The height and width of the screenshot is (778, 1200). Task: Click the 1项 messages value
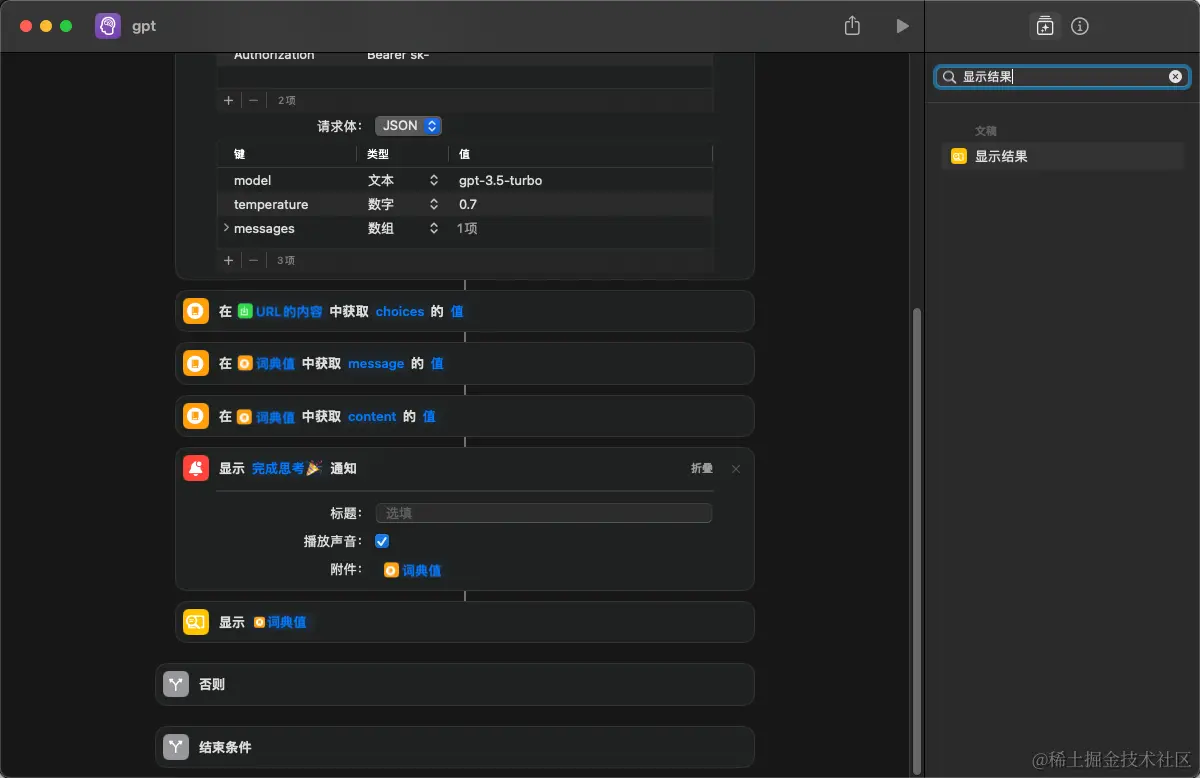[x=467, y=229]
